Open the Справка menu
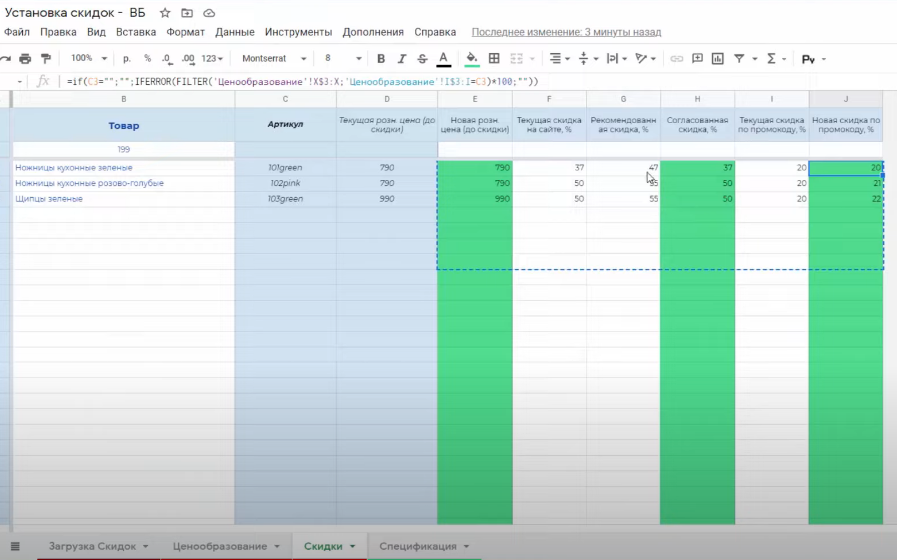Viewport: 897px width, 560px height. [435, 32]
